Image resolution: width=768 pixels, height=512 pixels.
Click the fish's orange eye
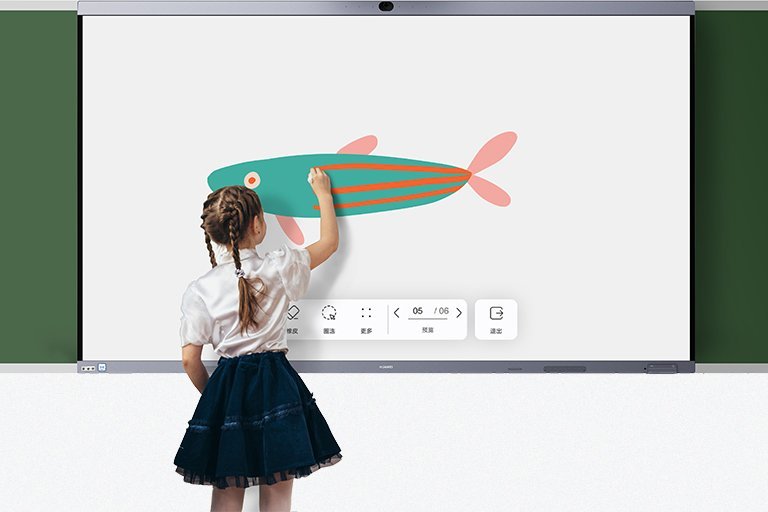252,180
